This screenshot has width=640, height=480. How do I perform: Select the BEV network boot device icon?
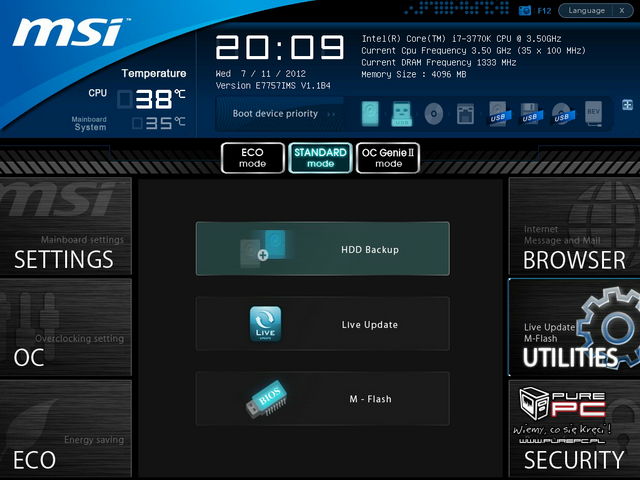tap(593, 113)
